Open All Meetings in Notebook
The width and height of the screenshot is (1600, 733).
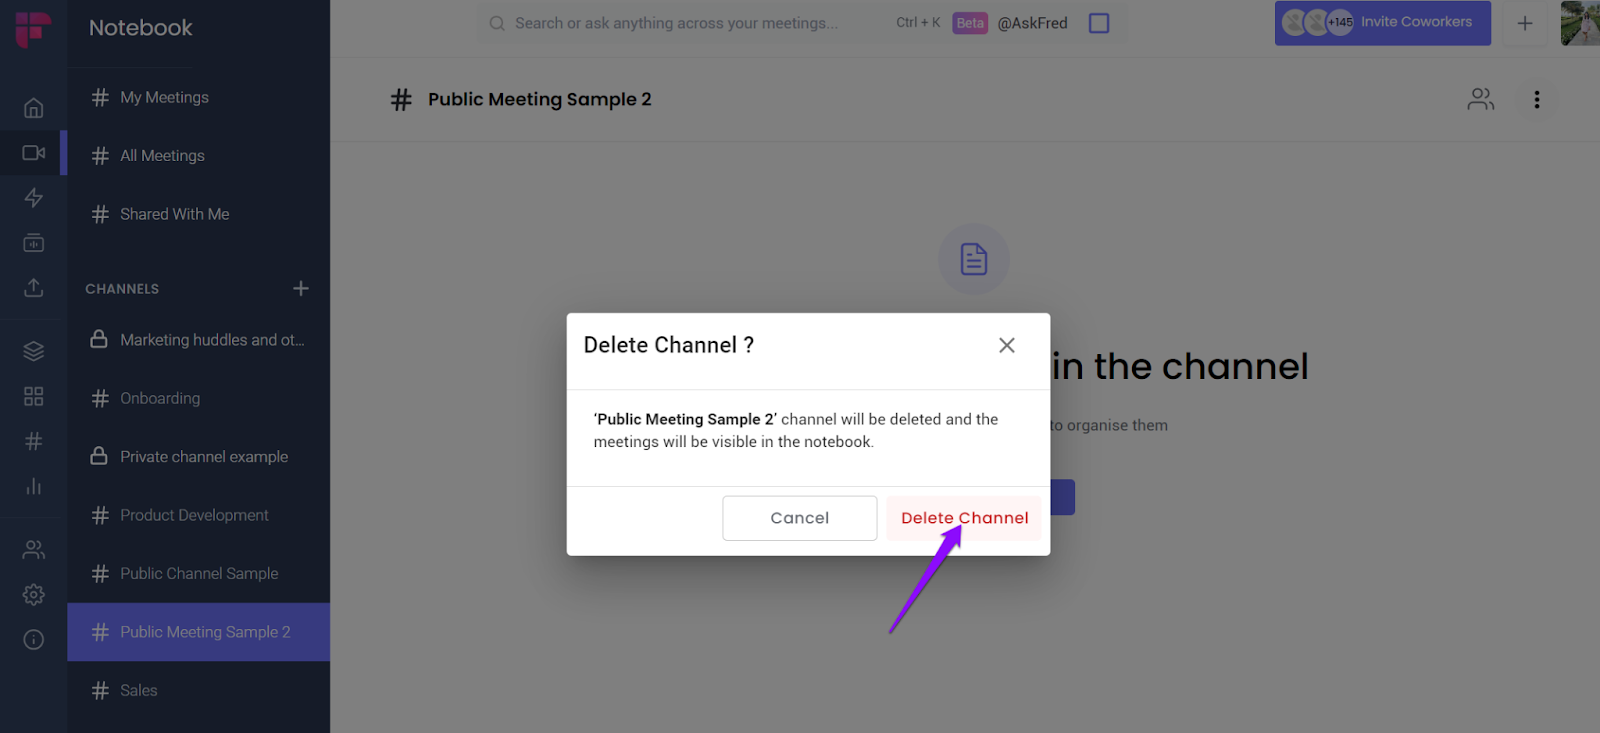pos(198,155)
